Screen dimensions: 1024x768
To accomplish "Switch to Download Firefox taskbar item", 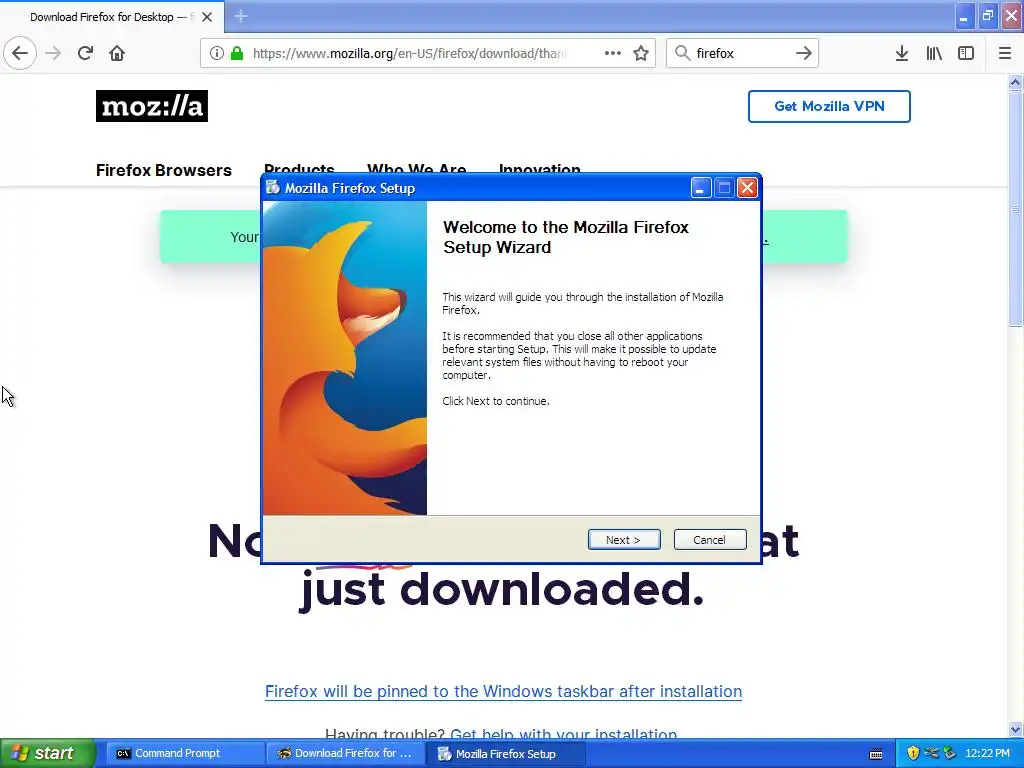I will (x=345, y=753).
